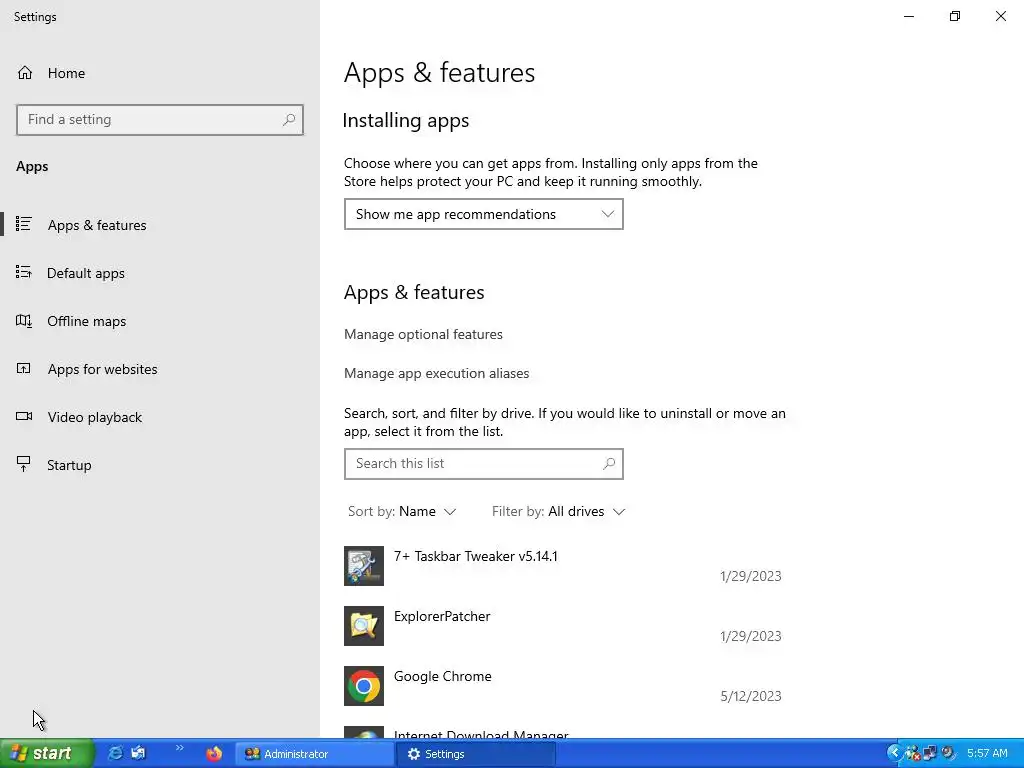Expand the quick launch overflow chevron

180,748
